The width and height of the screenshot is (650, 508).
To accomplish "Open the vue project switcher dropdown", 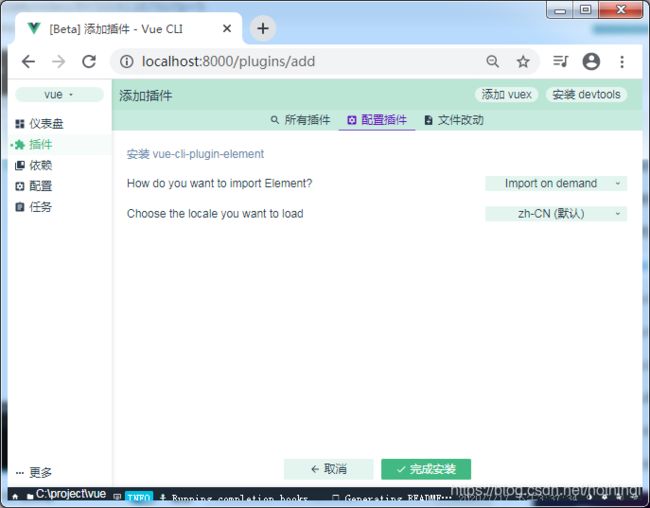I will click(59, 95).
